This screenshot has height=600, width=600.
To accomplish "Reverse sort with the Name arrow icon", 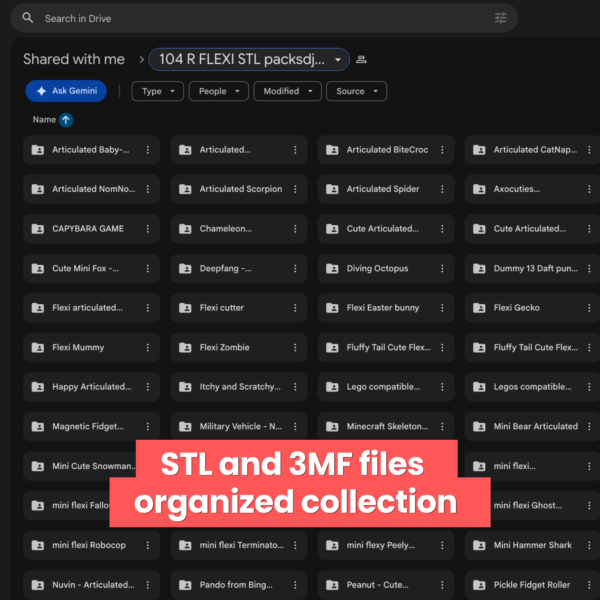I will pyautogui.click(x=66, y=120).
